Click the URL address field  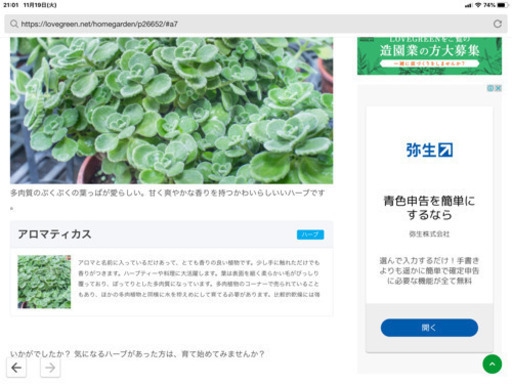(256, 24)
